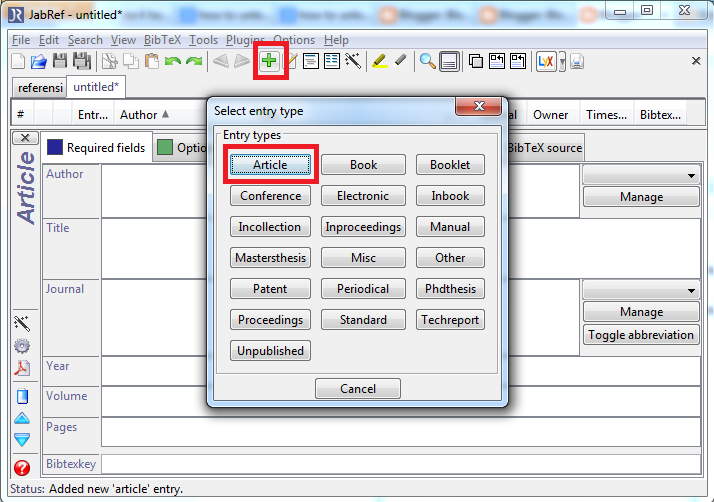Choose the Book entry type
Viewport: 714px width, 502px height.
[x=363, y=164]
